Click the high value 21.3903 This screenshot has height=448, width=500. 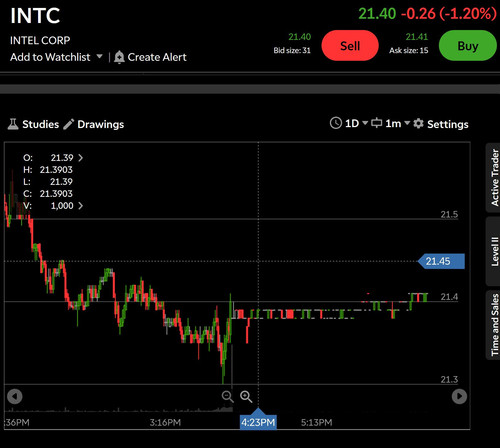point(56,170)
